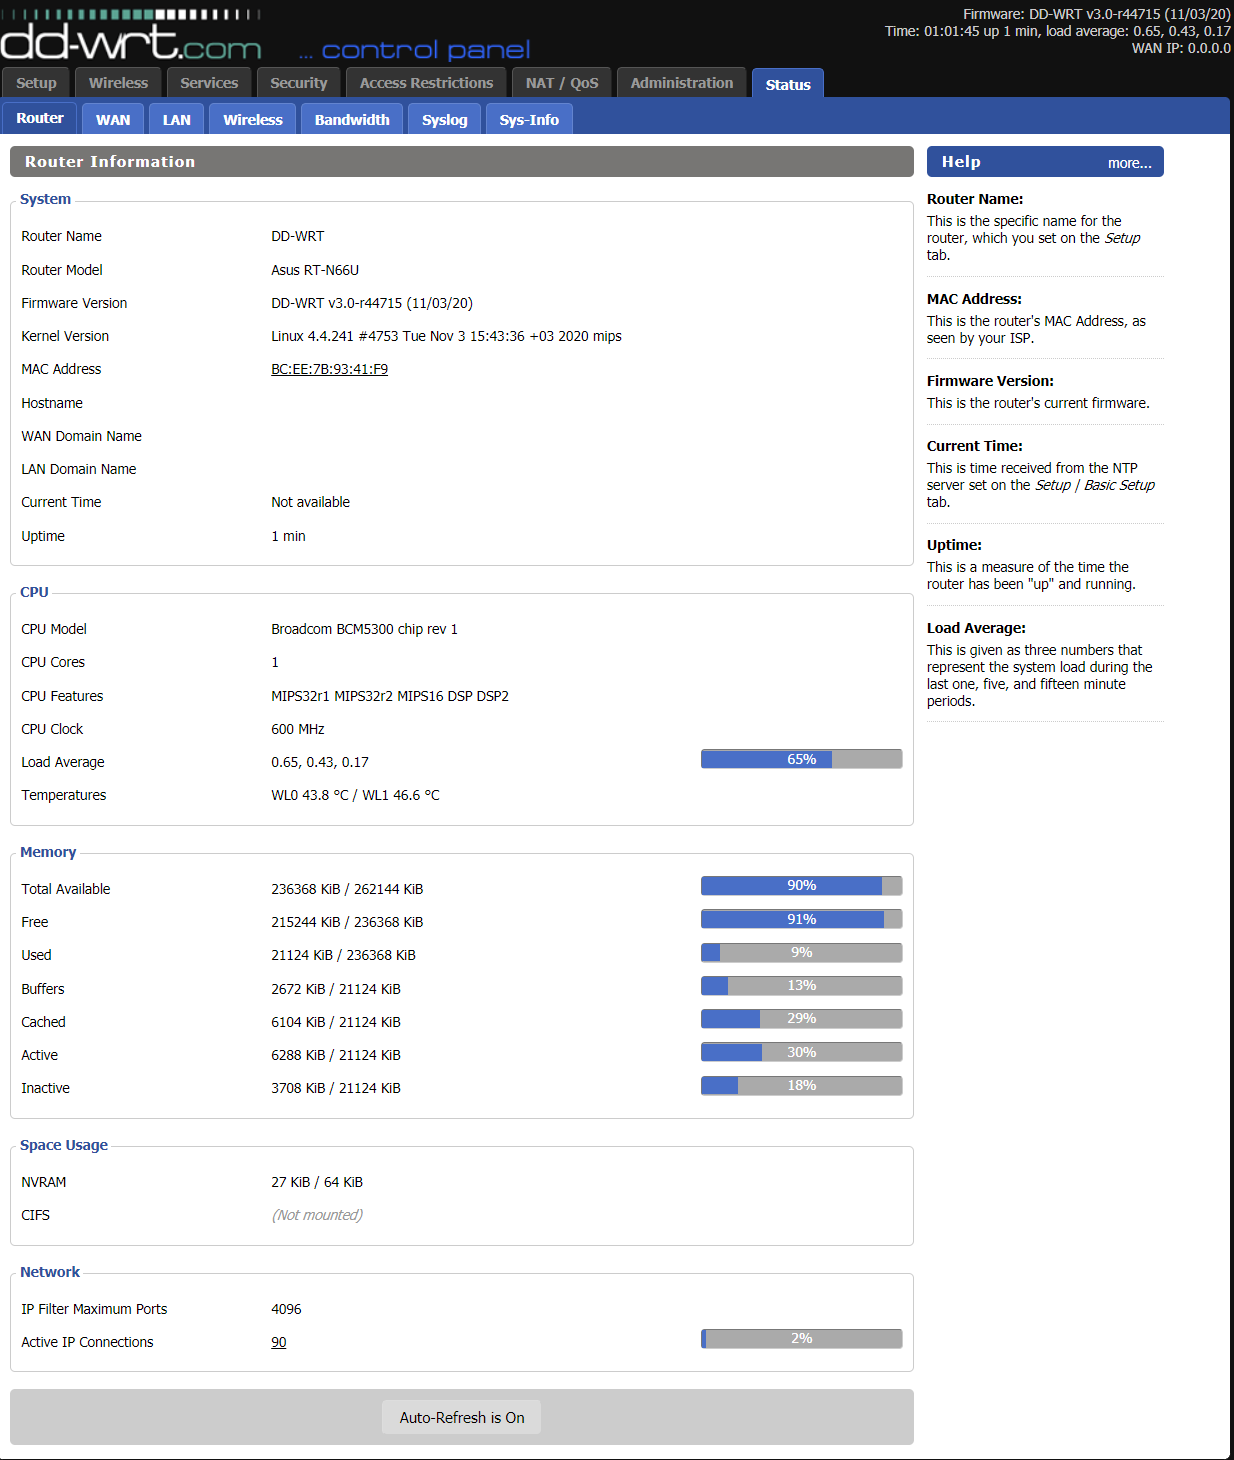Open the Administration tab
The width and height of the screenshot is (1234, 1460).
[x=682, y=83]
